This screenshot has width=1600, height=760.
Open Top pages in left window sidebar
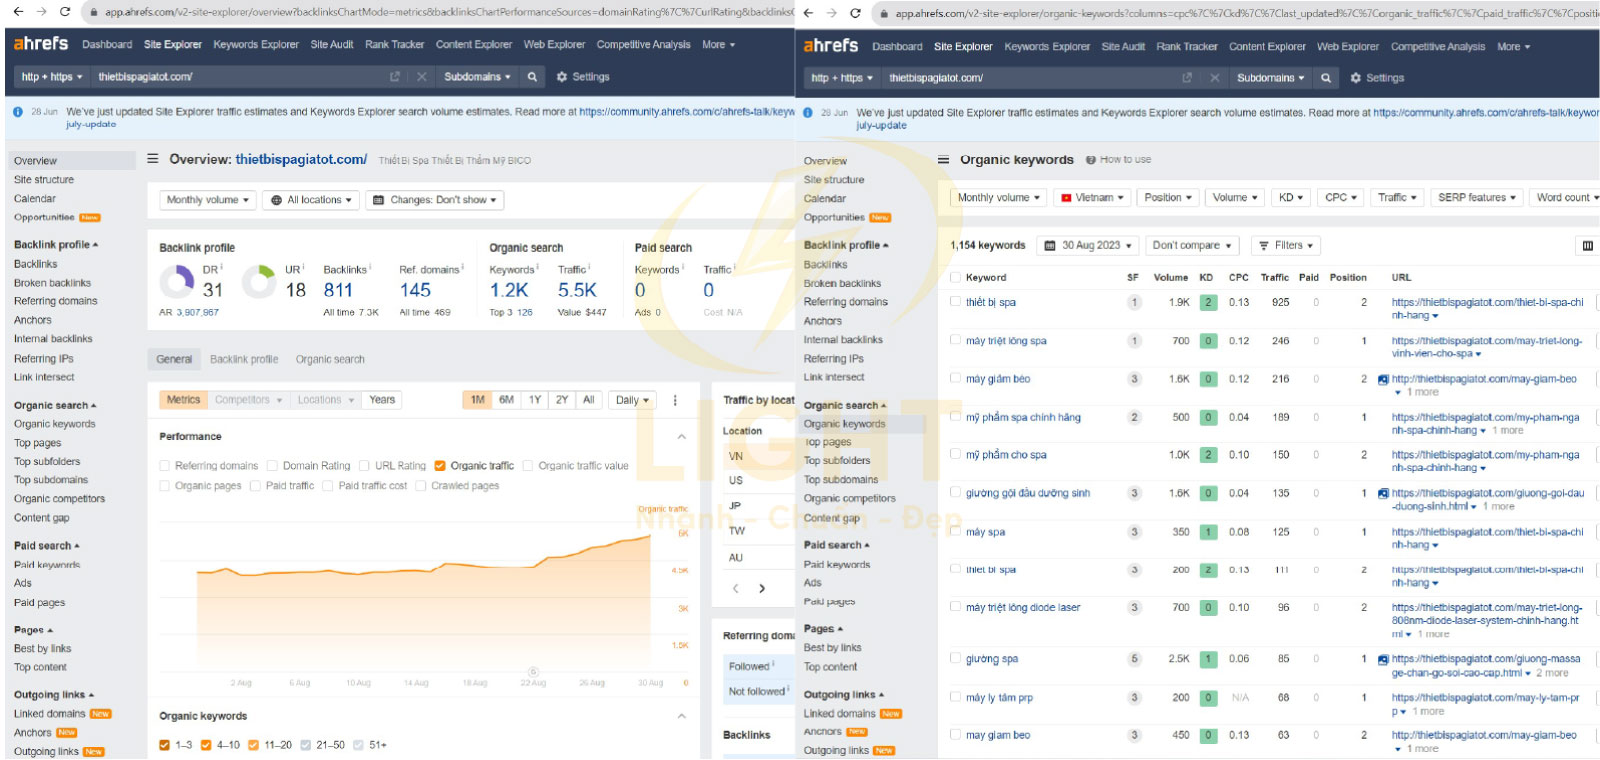[x=38, y=443]
